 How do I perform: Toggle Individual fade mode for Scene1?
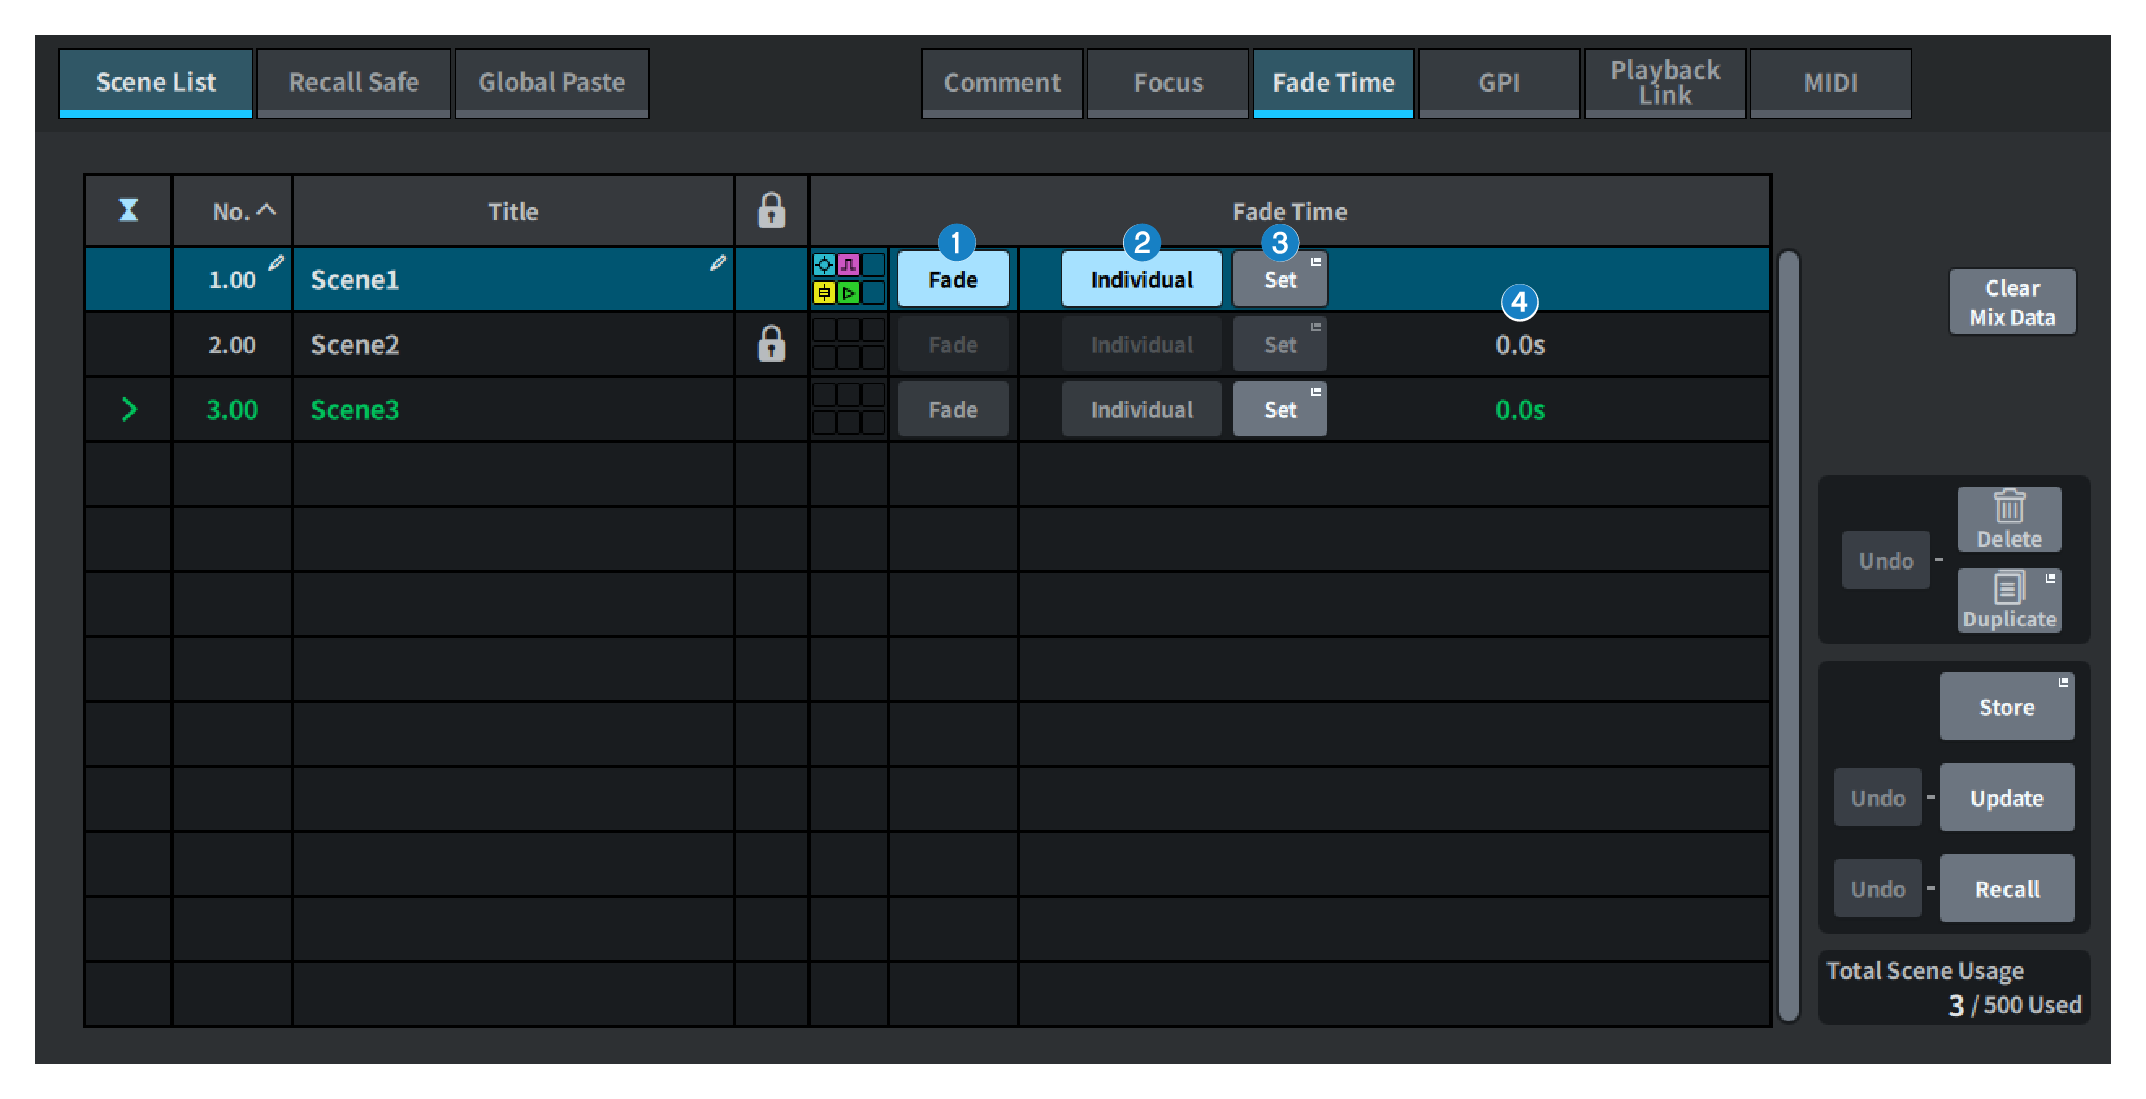pos(1141,279)
